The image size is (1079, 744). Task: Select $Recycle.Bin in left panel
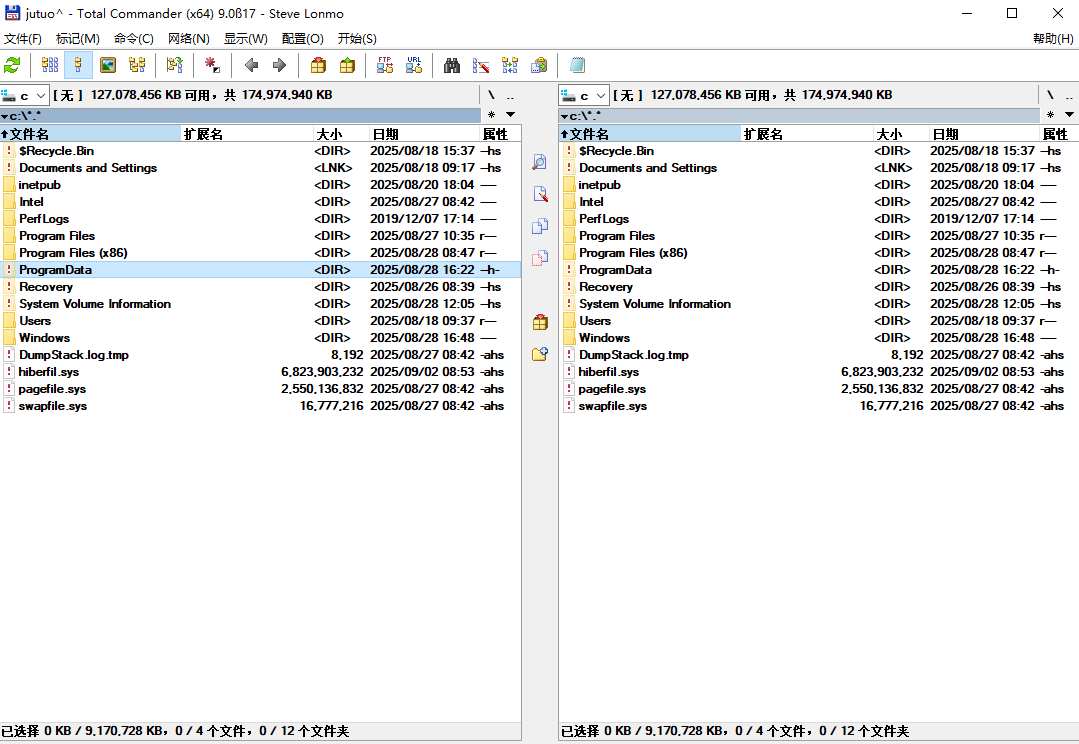pyautogui.click(x=260, y=151)
